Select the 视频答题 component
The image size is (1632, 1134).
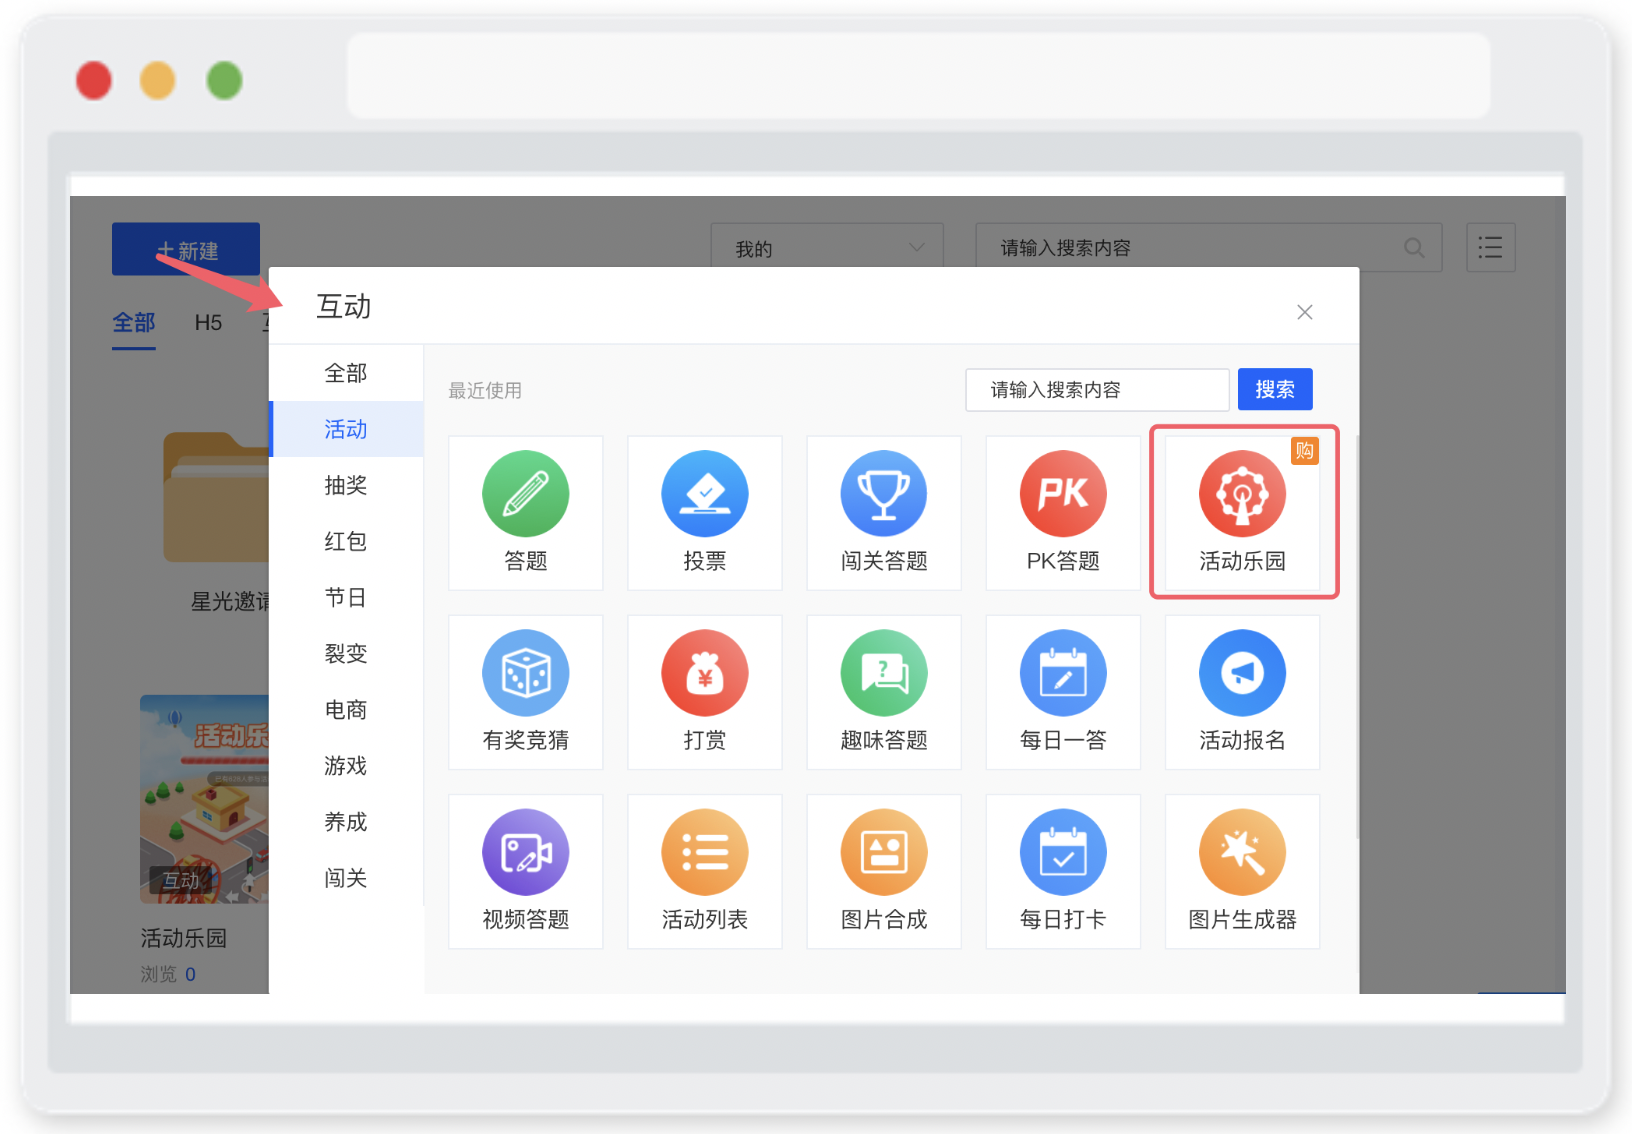[x=526, y=871]
